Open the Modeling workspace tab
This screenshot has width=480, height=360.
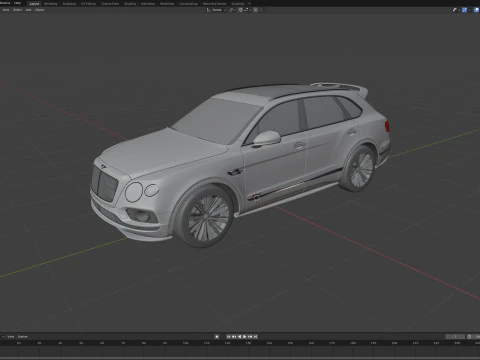(x=51, y=4)
